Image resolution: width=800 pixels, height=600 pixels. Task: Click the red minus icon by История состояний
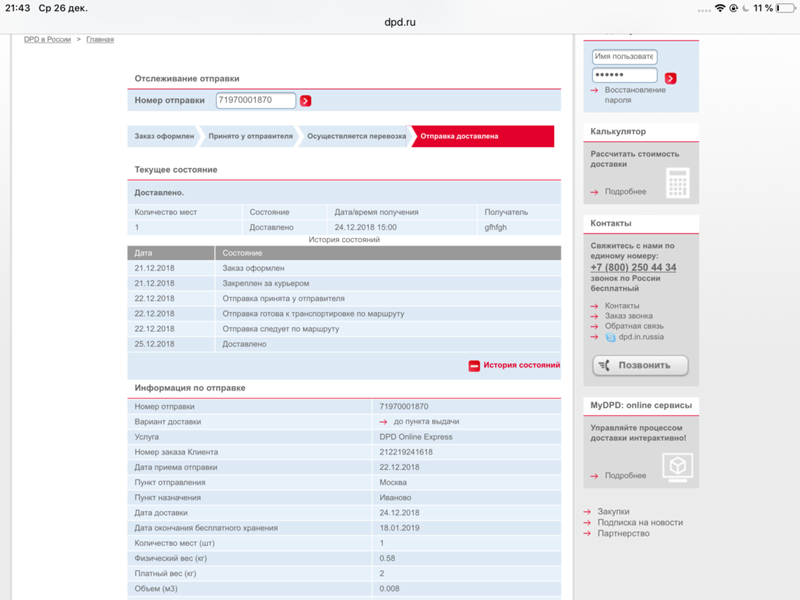pyautogui.click(x=474, y=366)
